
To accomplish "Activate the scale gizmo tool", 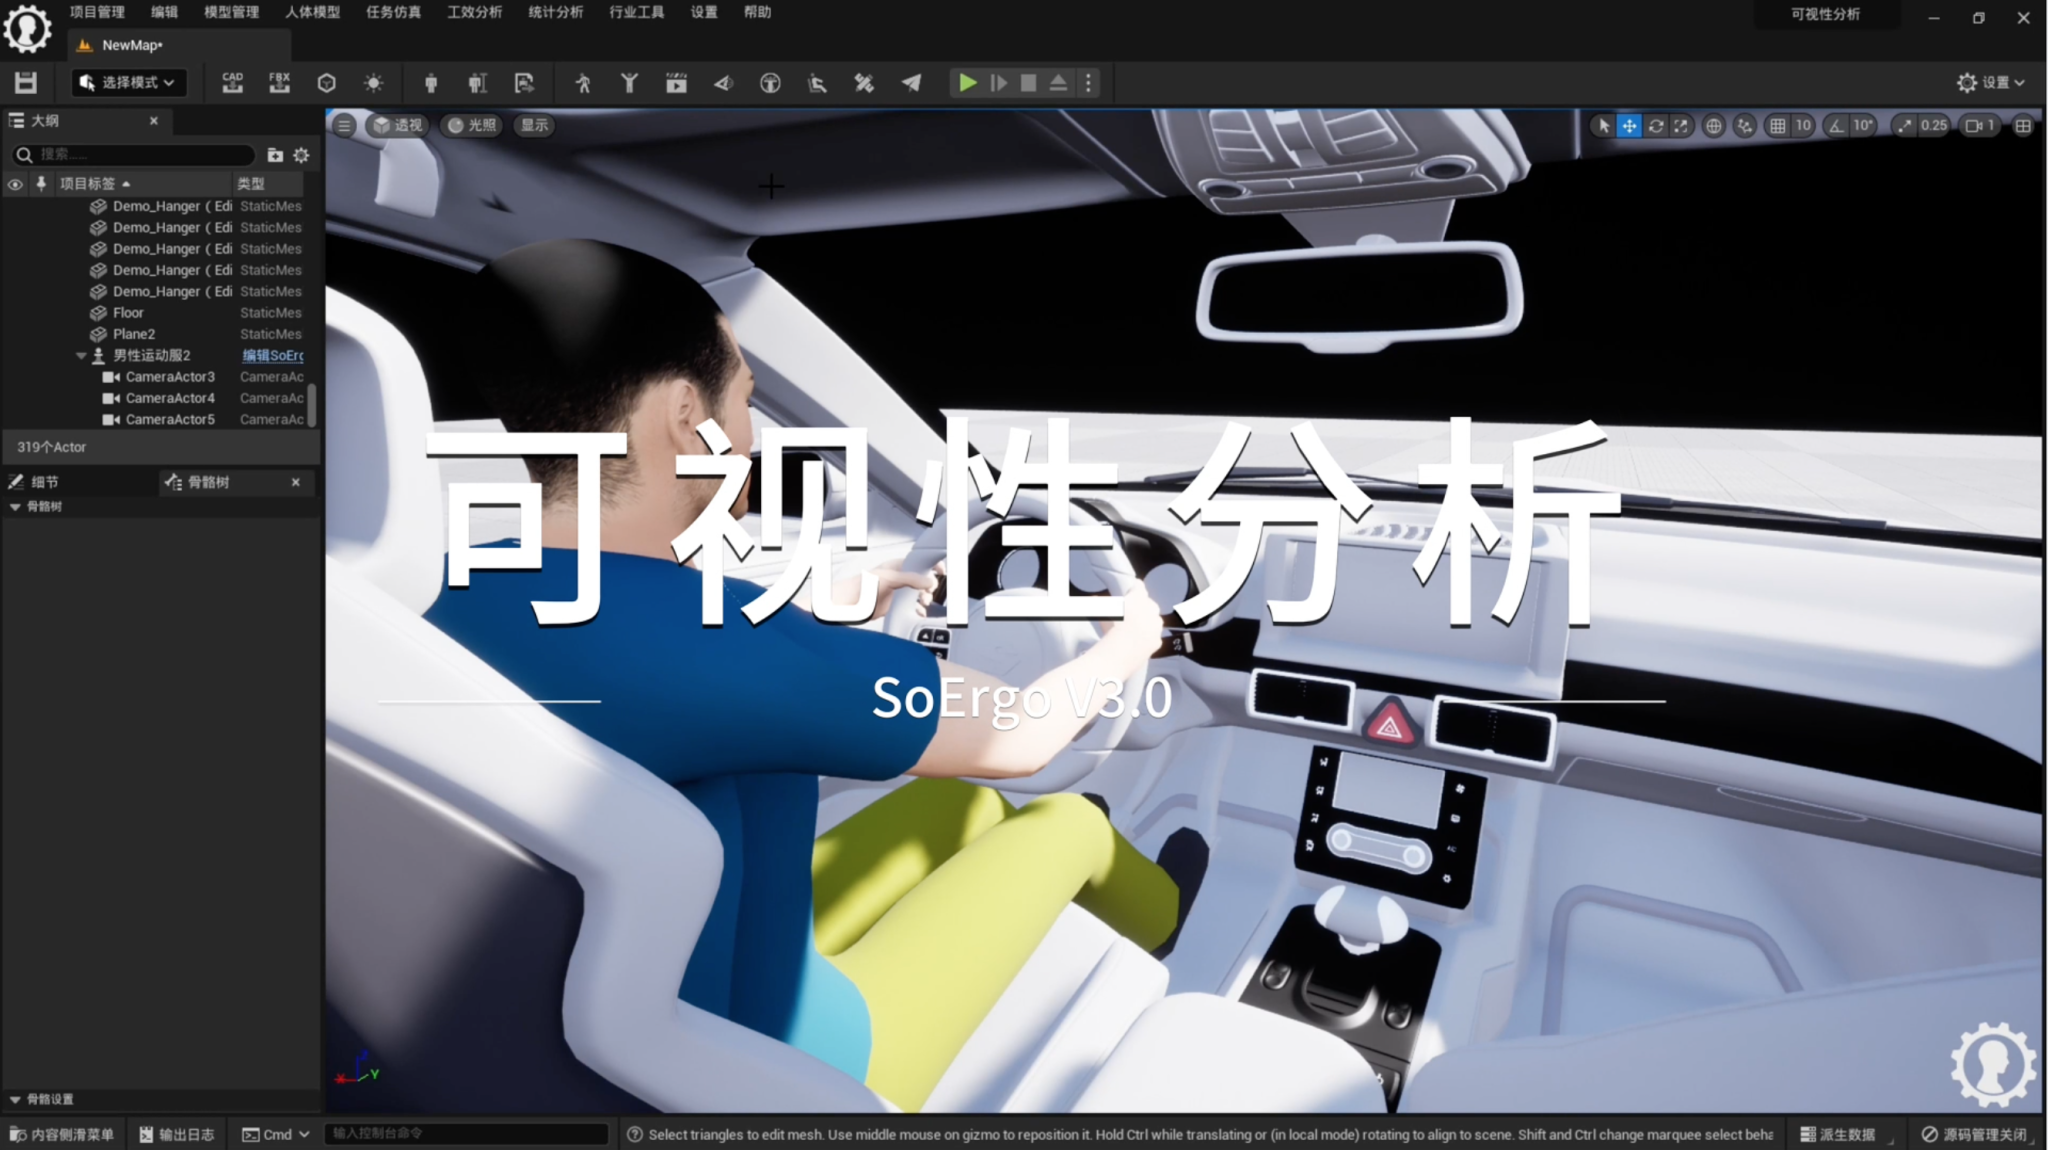I will (x=1681, y=125).
